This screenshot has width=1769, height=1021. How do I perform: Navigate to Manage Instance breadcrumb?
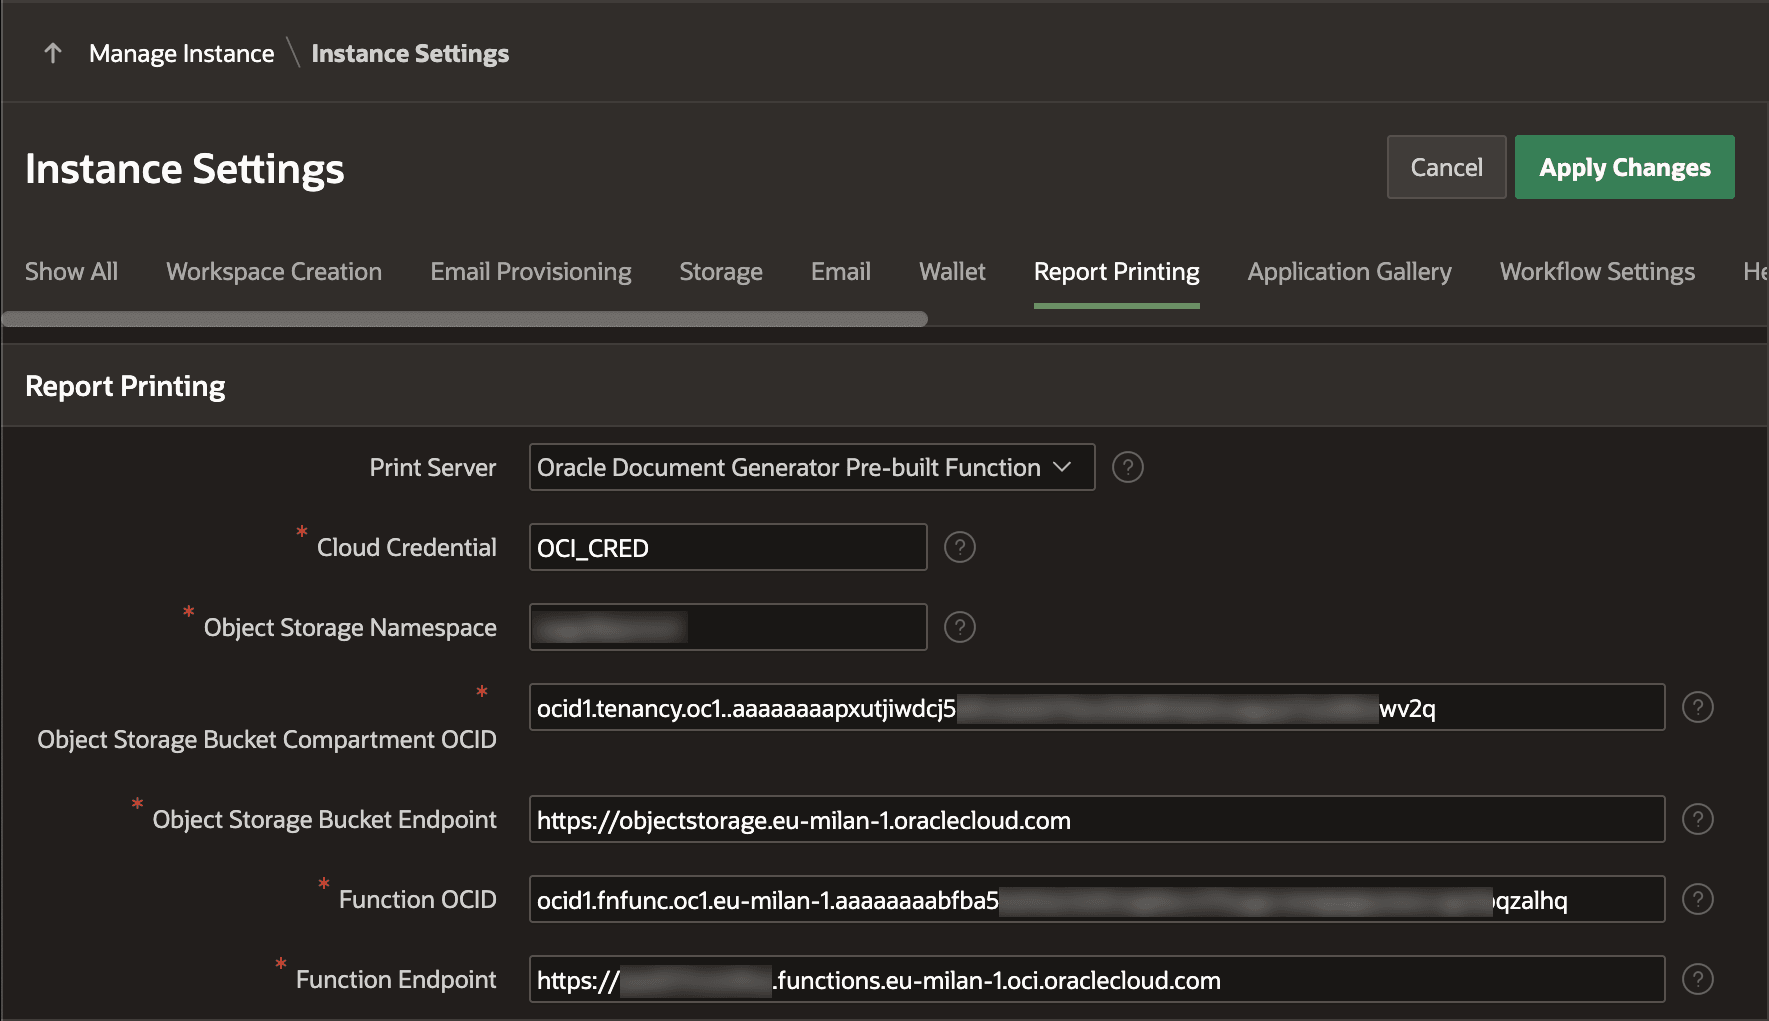[x=182, y=53]
